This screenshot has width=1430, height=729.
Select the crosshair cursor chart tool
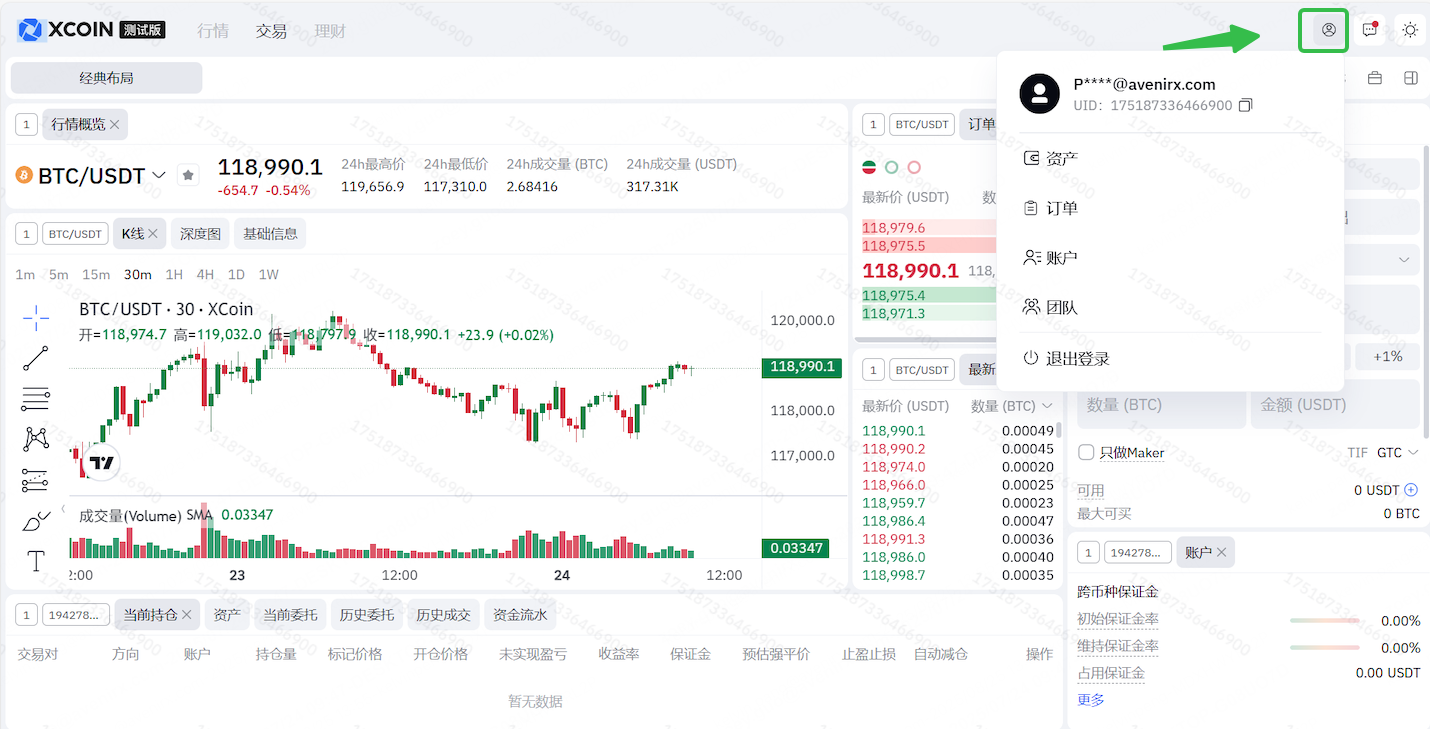[36, 318]
